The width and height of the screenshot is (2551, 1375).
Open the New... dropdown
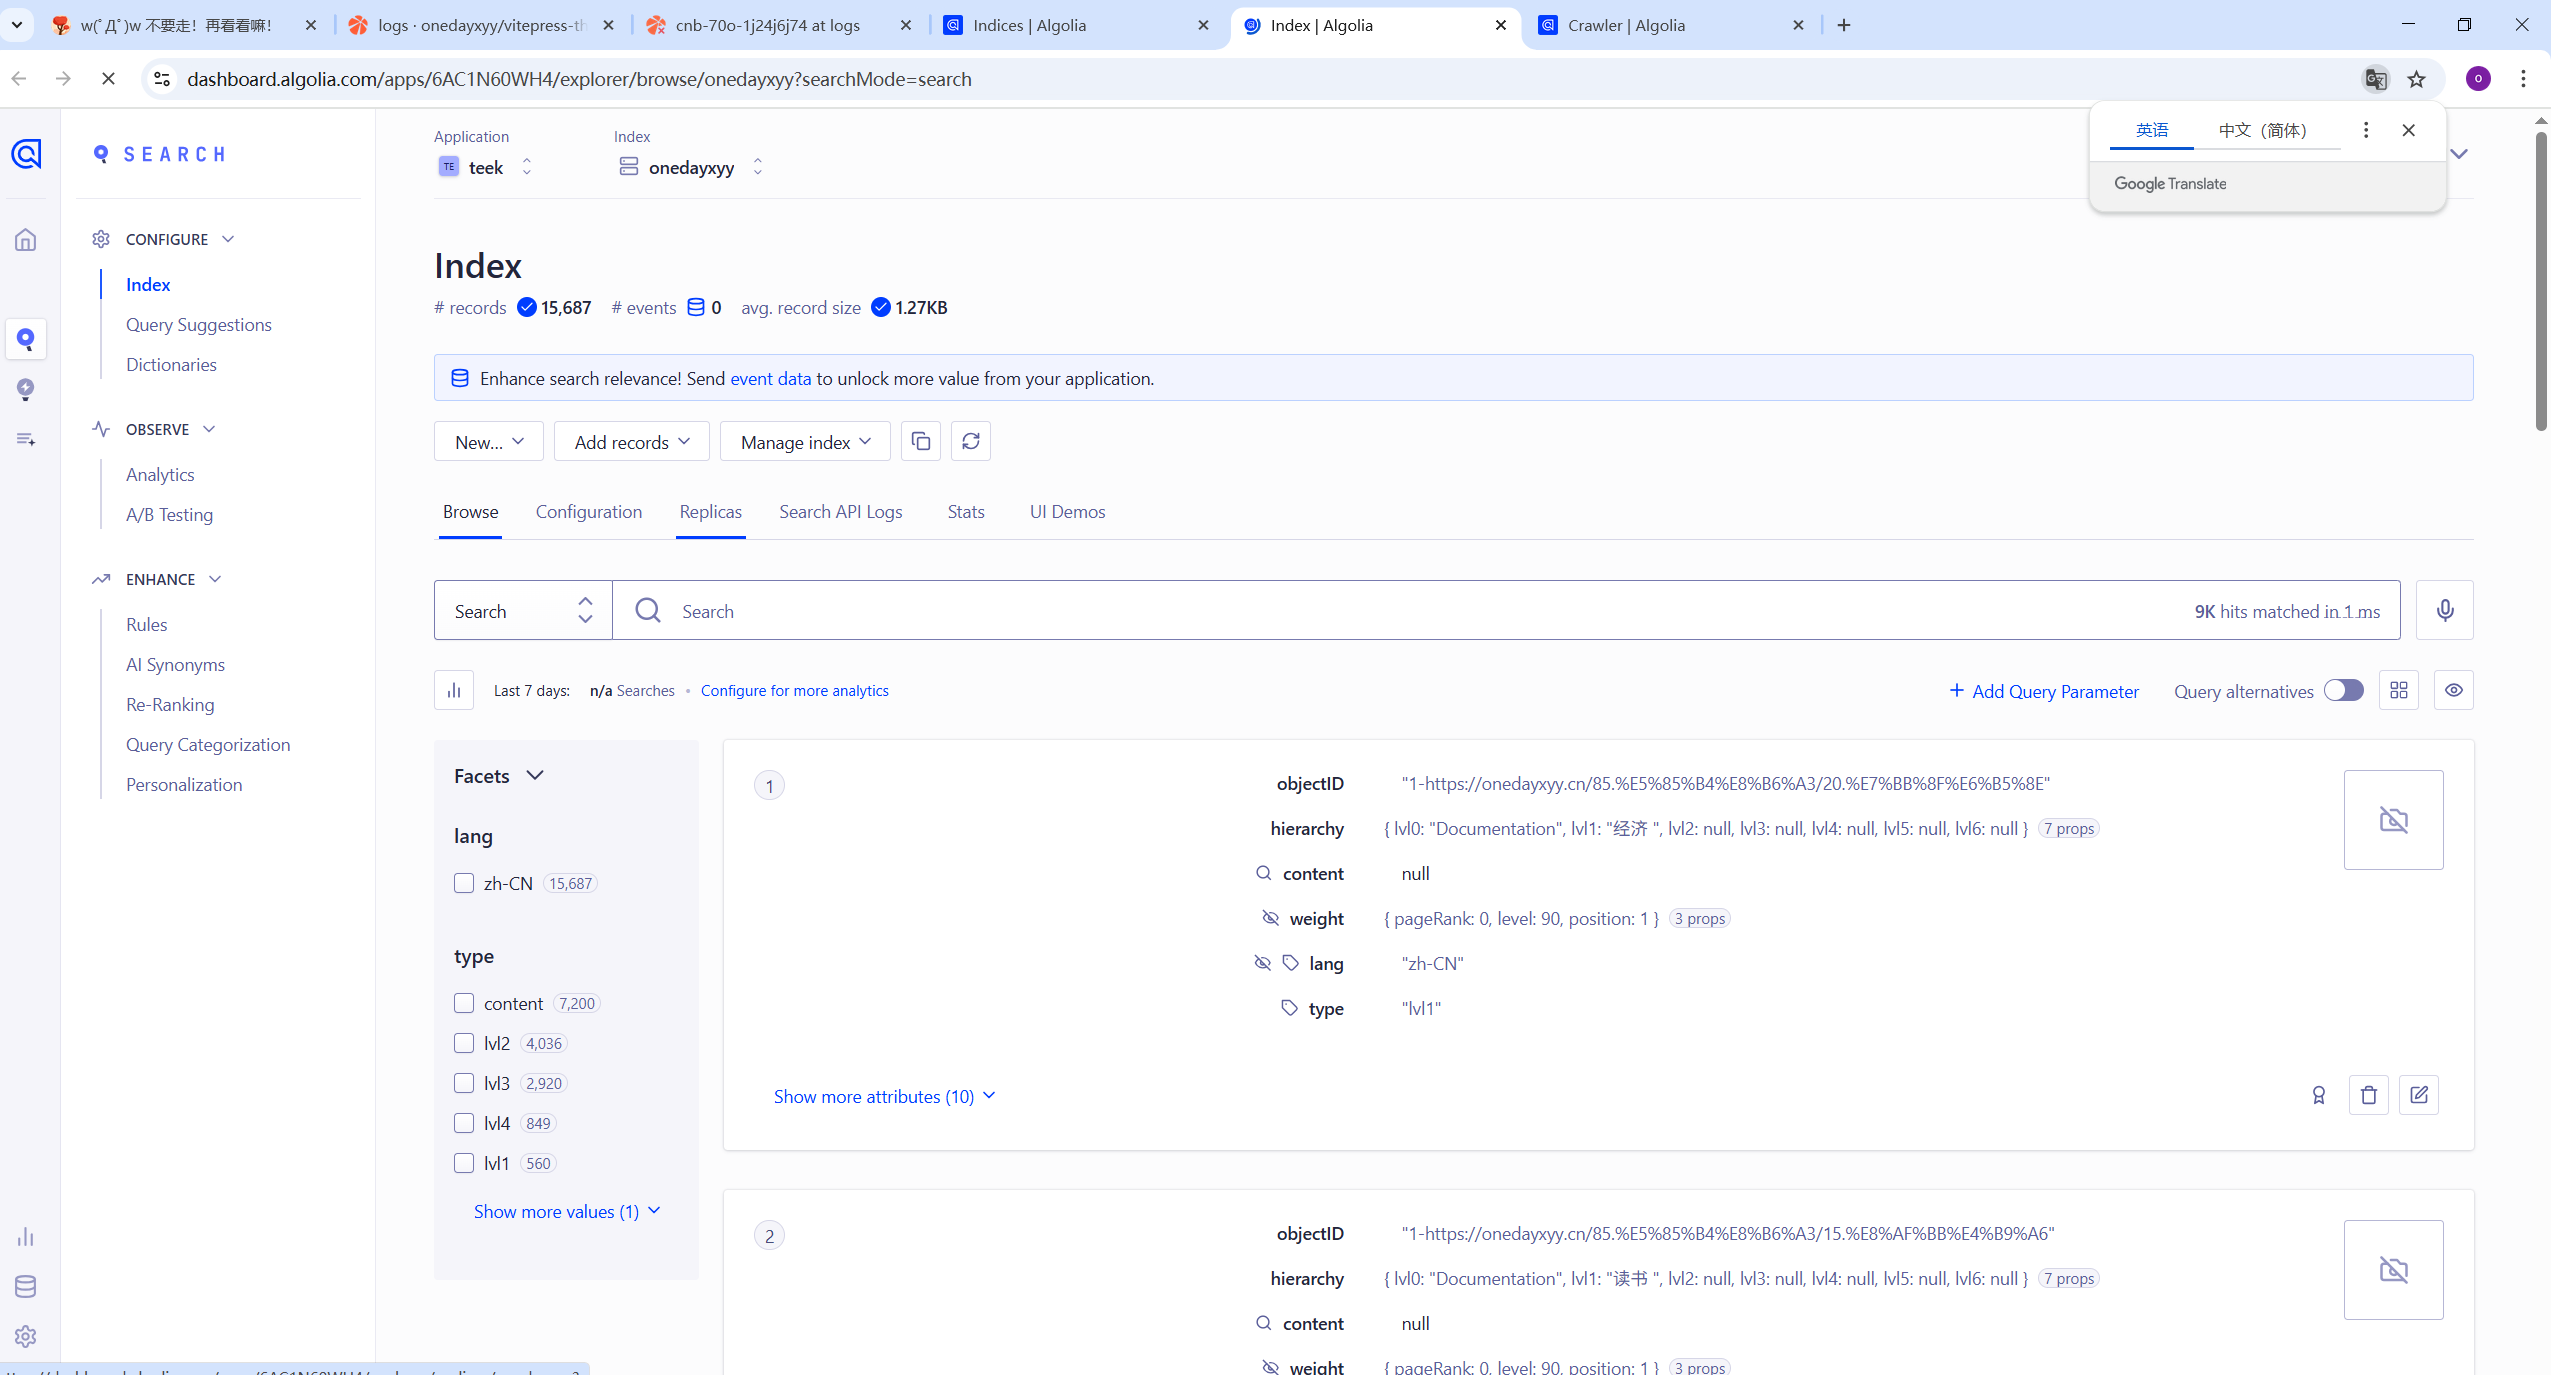tap(488, 441)
